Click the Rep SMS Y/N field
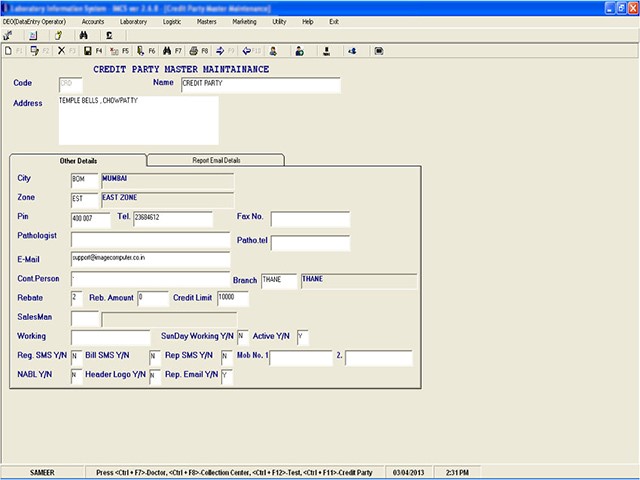The width and height of the screenshot is (640, 480). [x=227, y=357]
